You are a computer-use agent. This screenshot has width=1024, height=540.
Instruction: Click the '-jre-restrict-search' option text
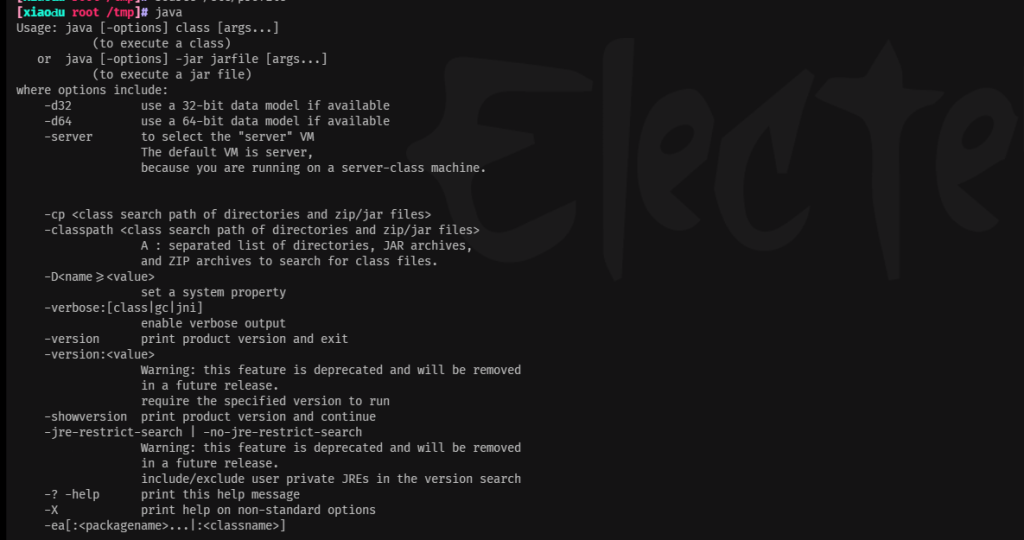pos(113,432)
